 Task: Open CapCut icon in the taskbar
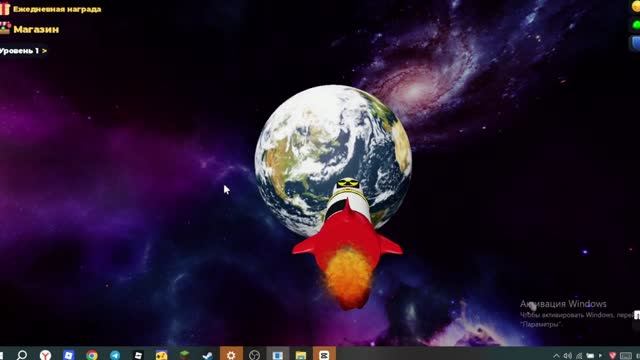click(x=324, y=355)
